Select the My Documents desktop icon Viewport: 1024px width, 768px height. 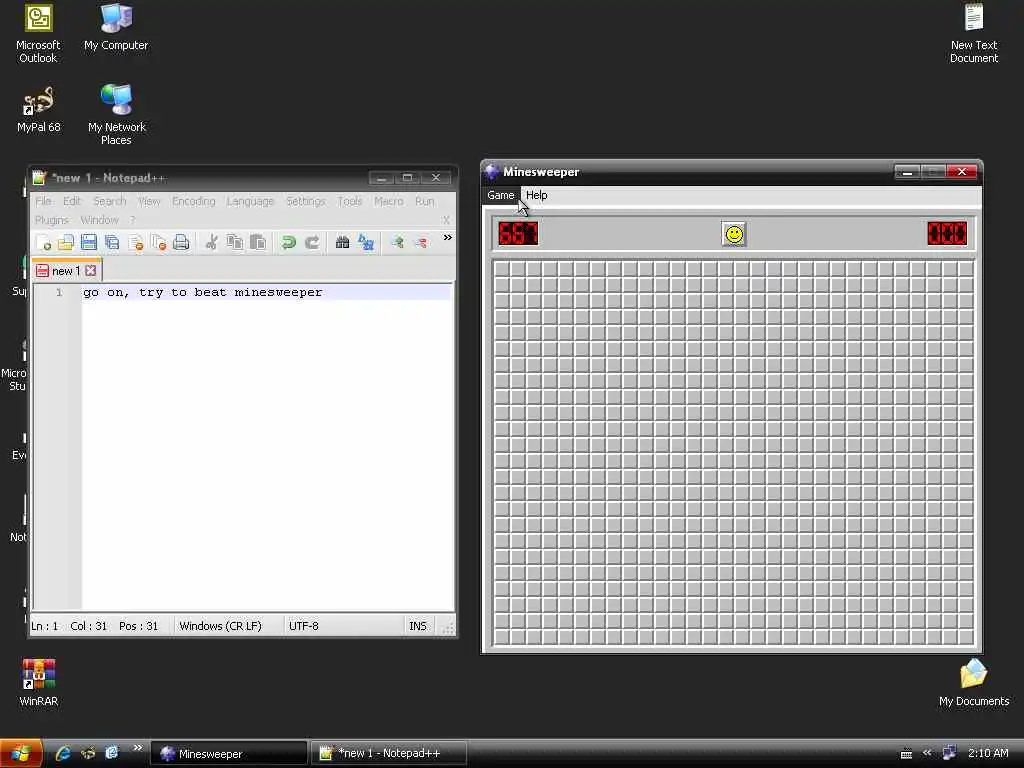coord(974,683)
